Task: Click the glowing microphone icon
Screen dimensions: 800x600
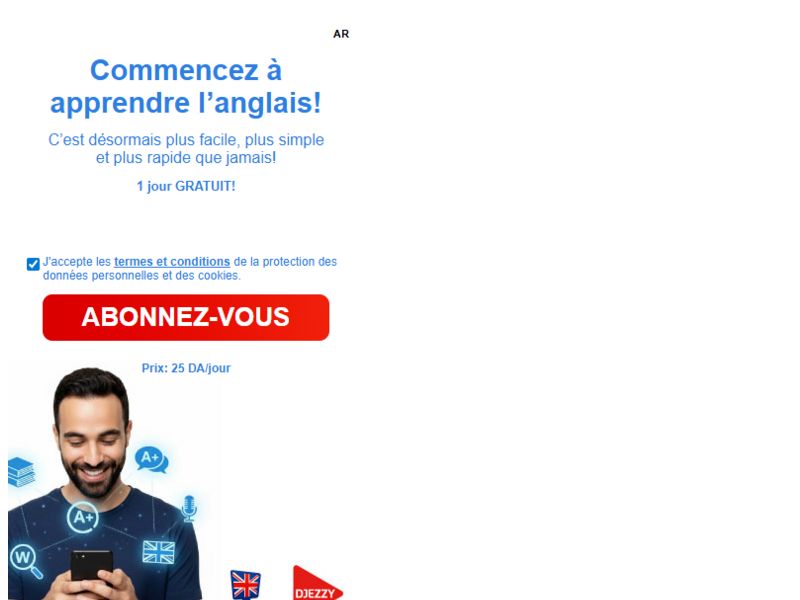Action: click(x=189, y=508)
